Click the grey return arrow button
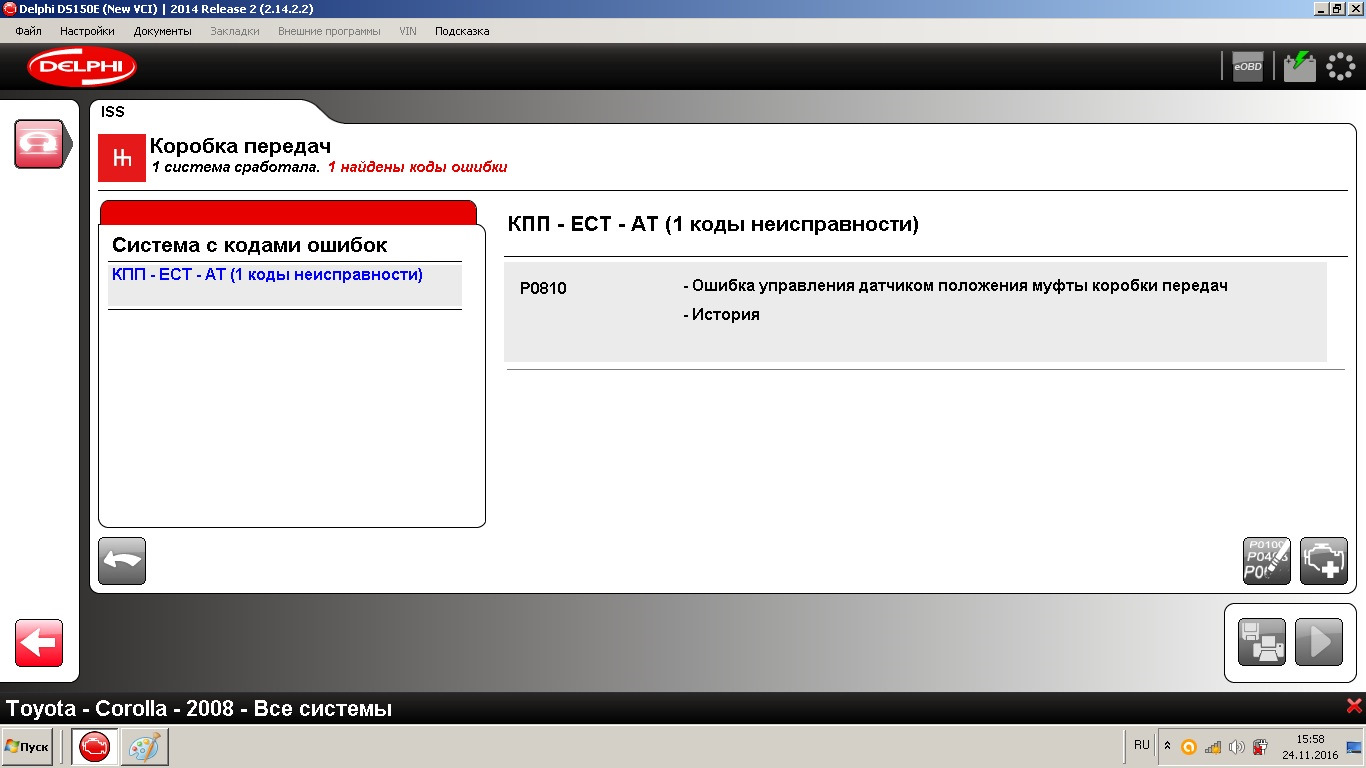This screenshot has height=768, width=1366. point(122,561)
